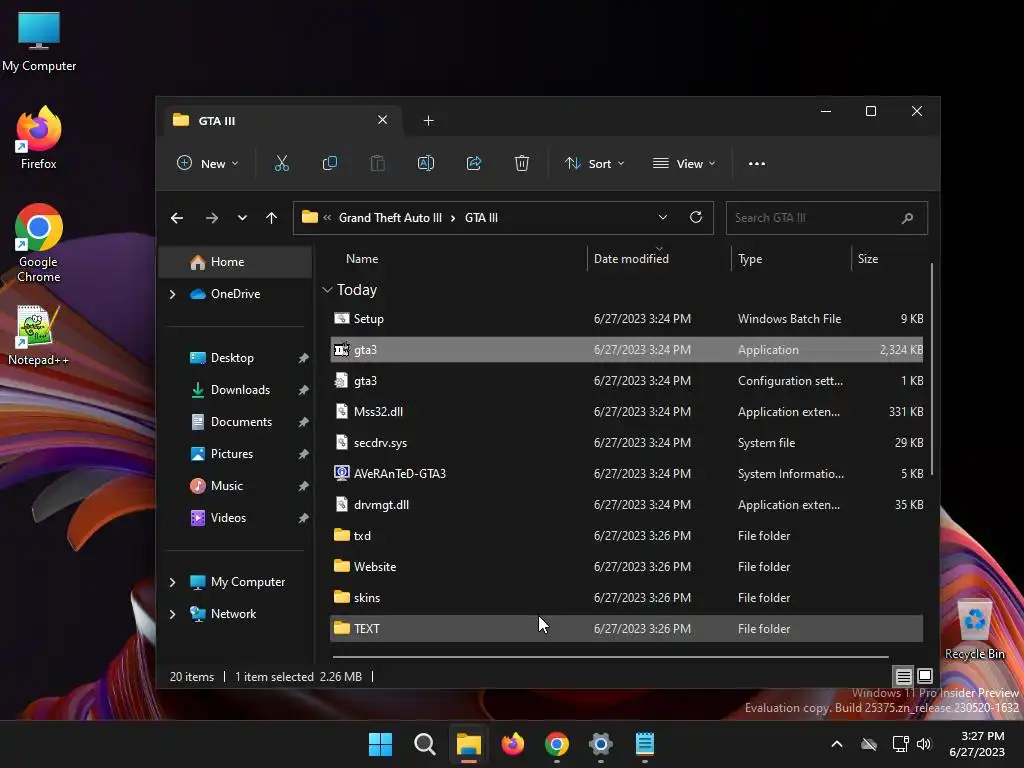Viewport: 1024px width, 768px height.
Task: Open the Sort dropdown menu
Action: coord(594,163)
